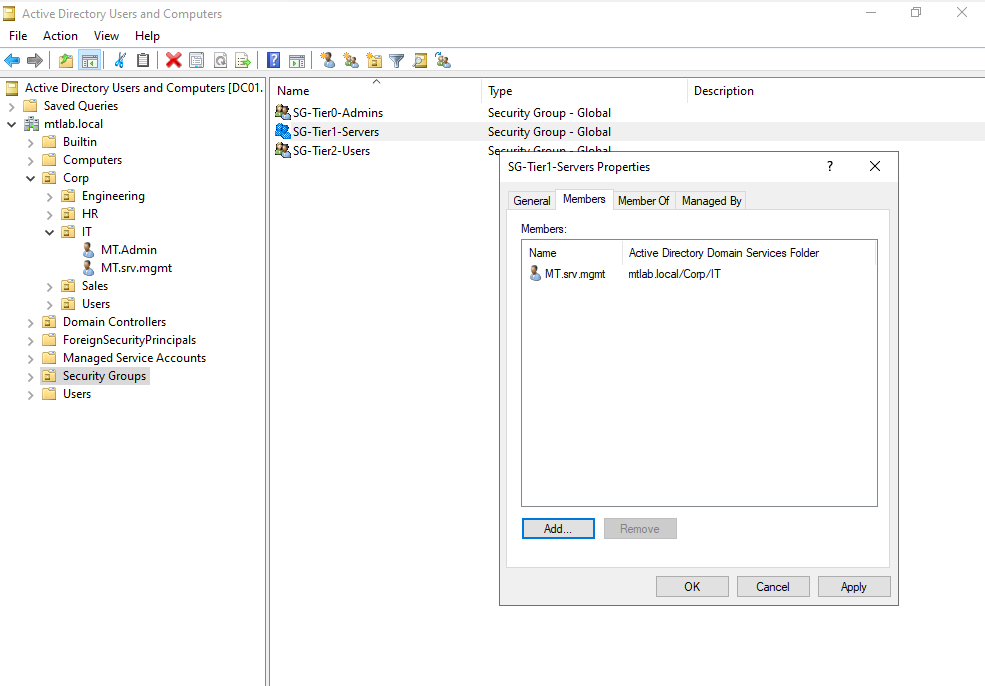
Task: Click the Back arrow toolbar icon
Action: tap(12, 60)
